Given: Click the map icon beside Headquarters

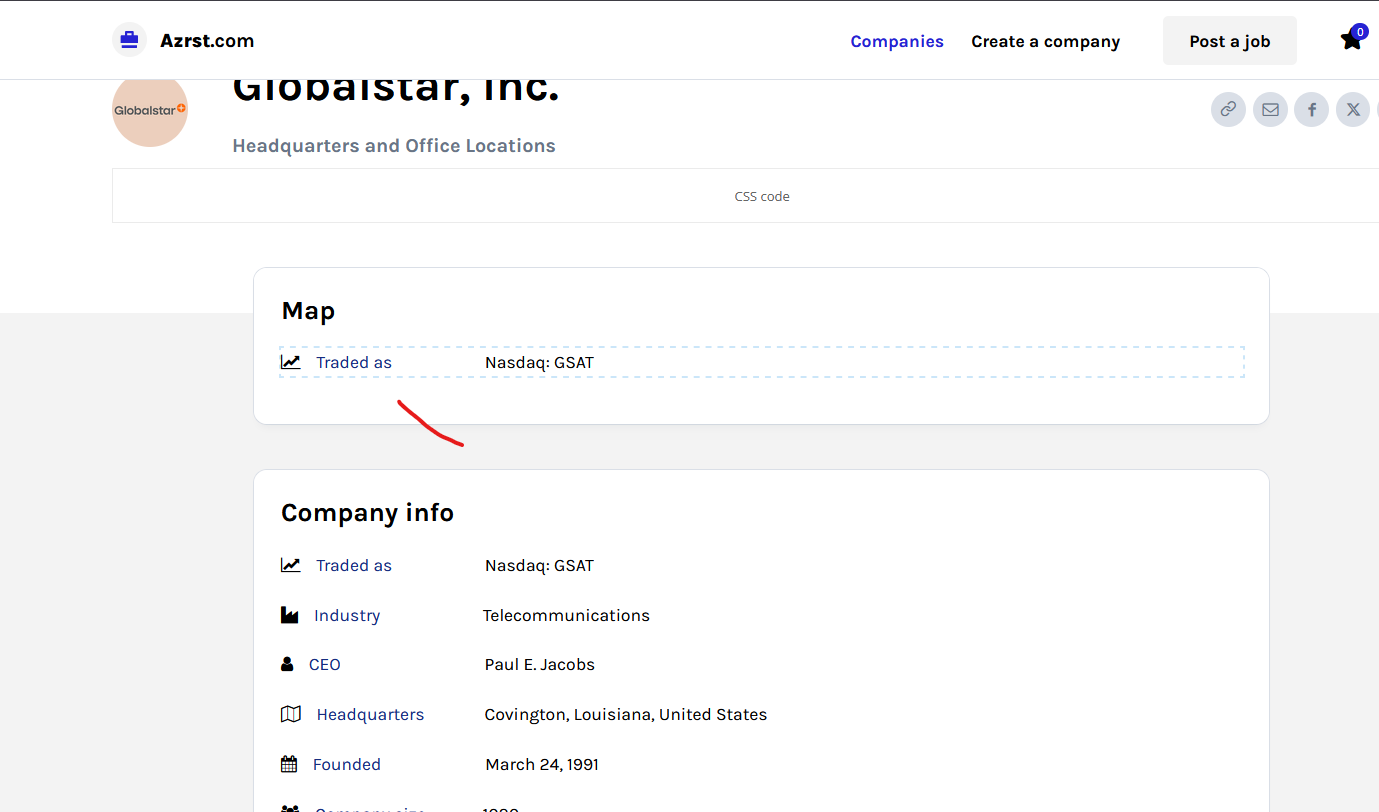Looking at the screenshot, I should tap(291, 714).
